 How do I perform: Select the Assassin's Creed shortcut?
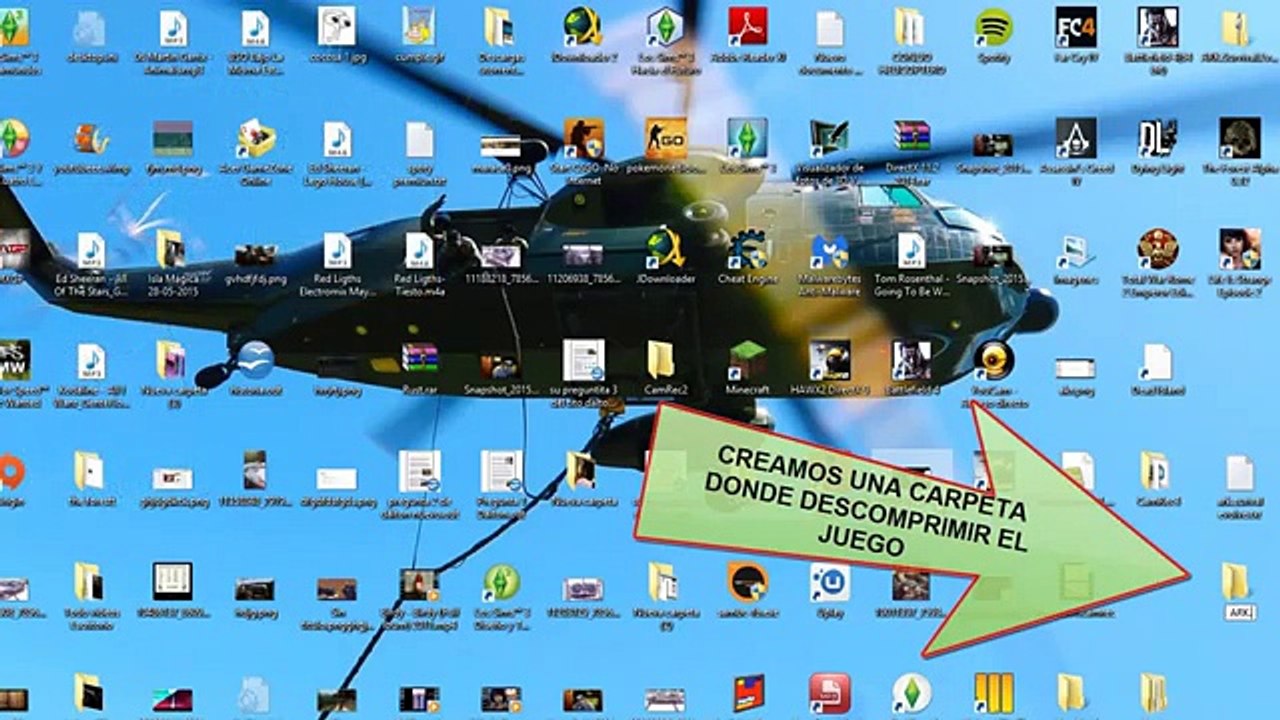[x=1075, y=138]
